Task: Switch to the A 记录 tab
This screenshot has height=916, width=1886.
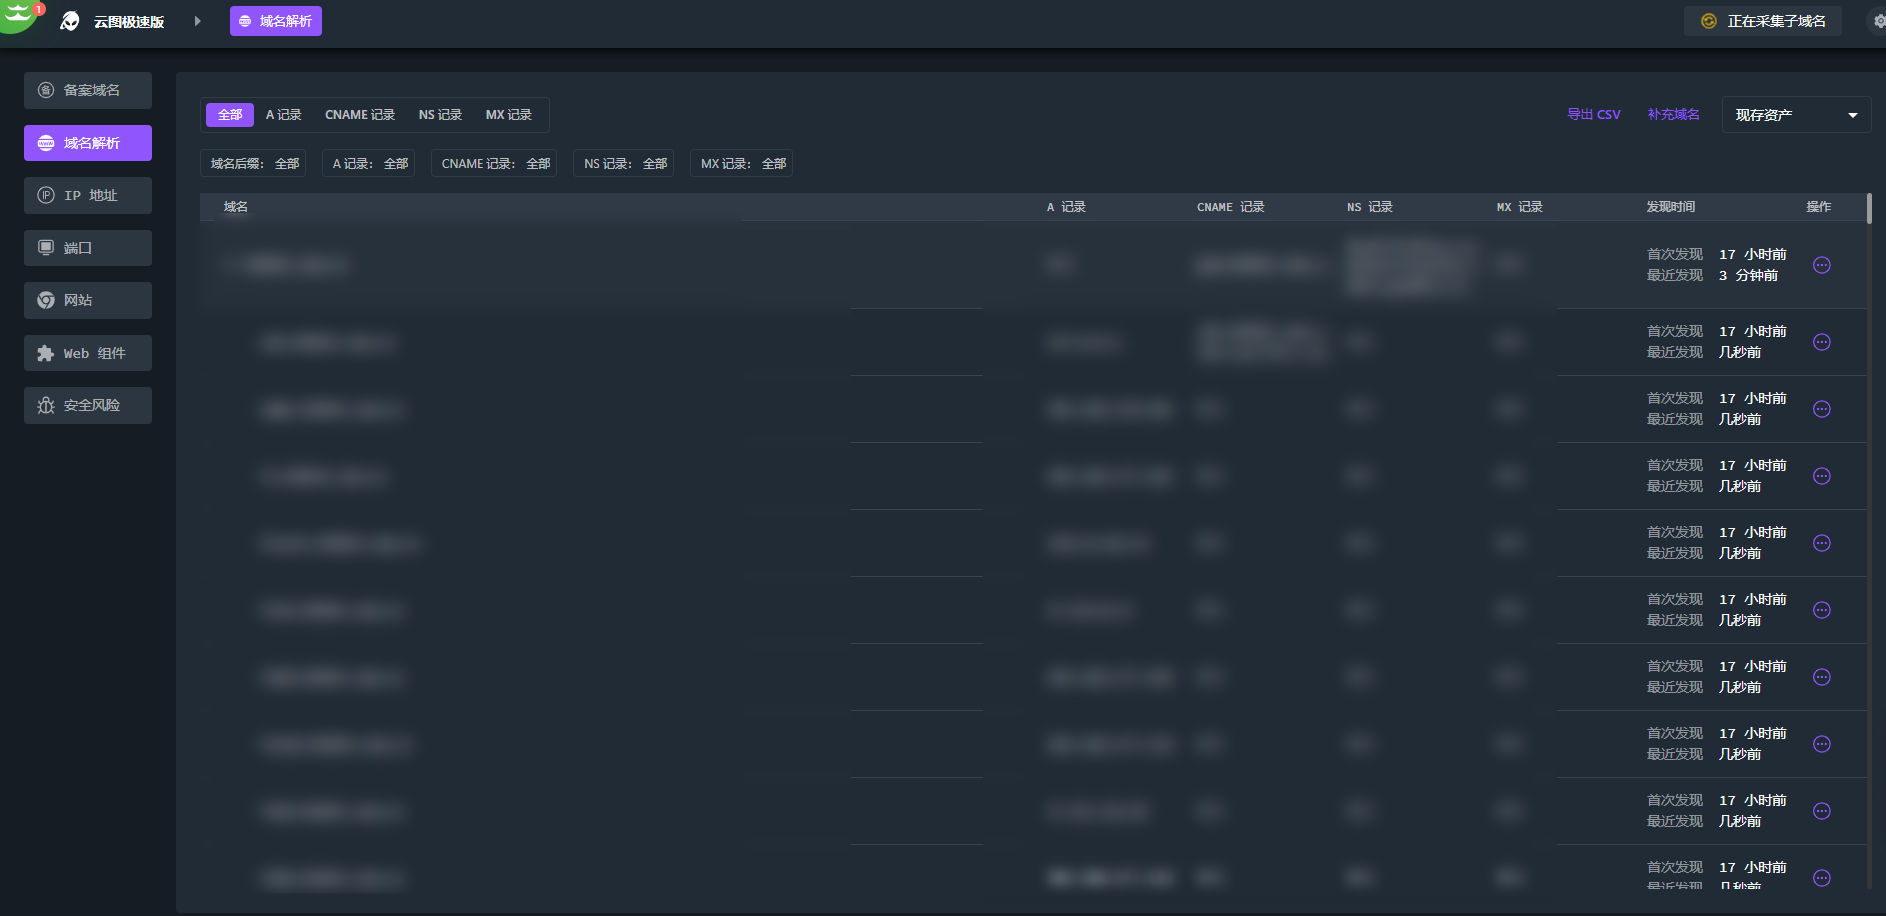Action: 283,115
